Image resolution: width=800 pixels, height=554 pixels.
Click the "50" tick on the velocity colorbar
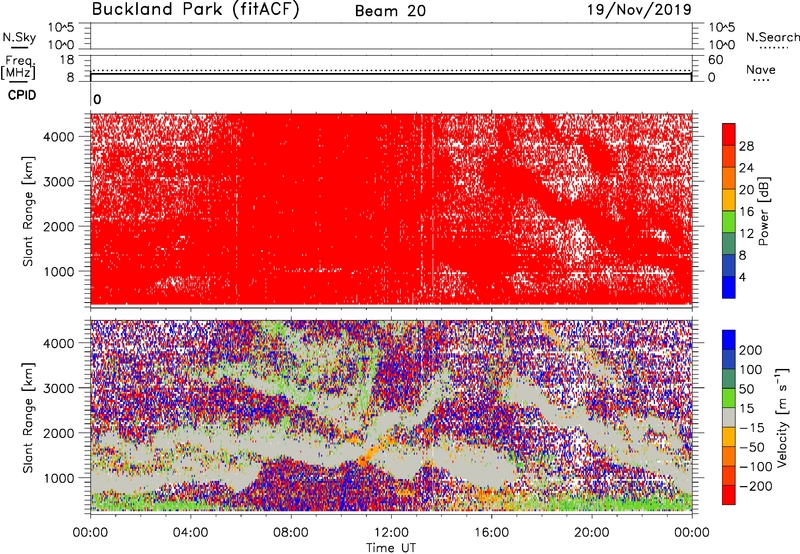pyautogui.click(x=746, y=389)
